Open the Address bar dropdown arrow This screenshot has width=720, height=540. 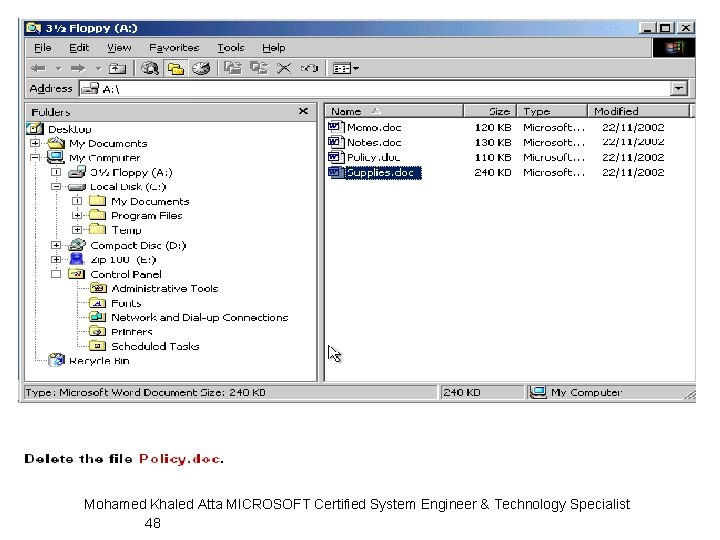pos(679,88)
